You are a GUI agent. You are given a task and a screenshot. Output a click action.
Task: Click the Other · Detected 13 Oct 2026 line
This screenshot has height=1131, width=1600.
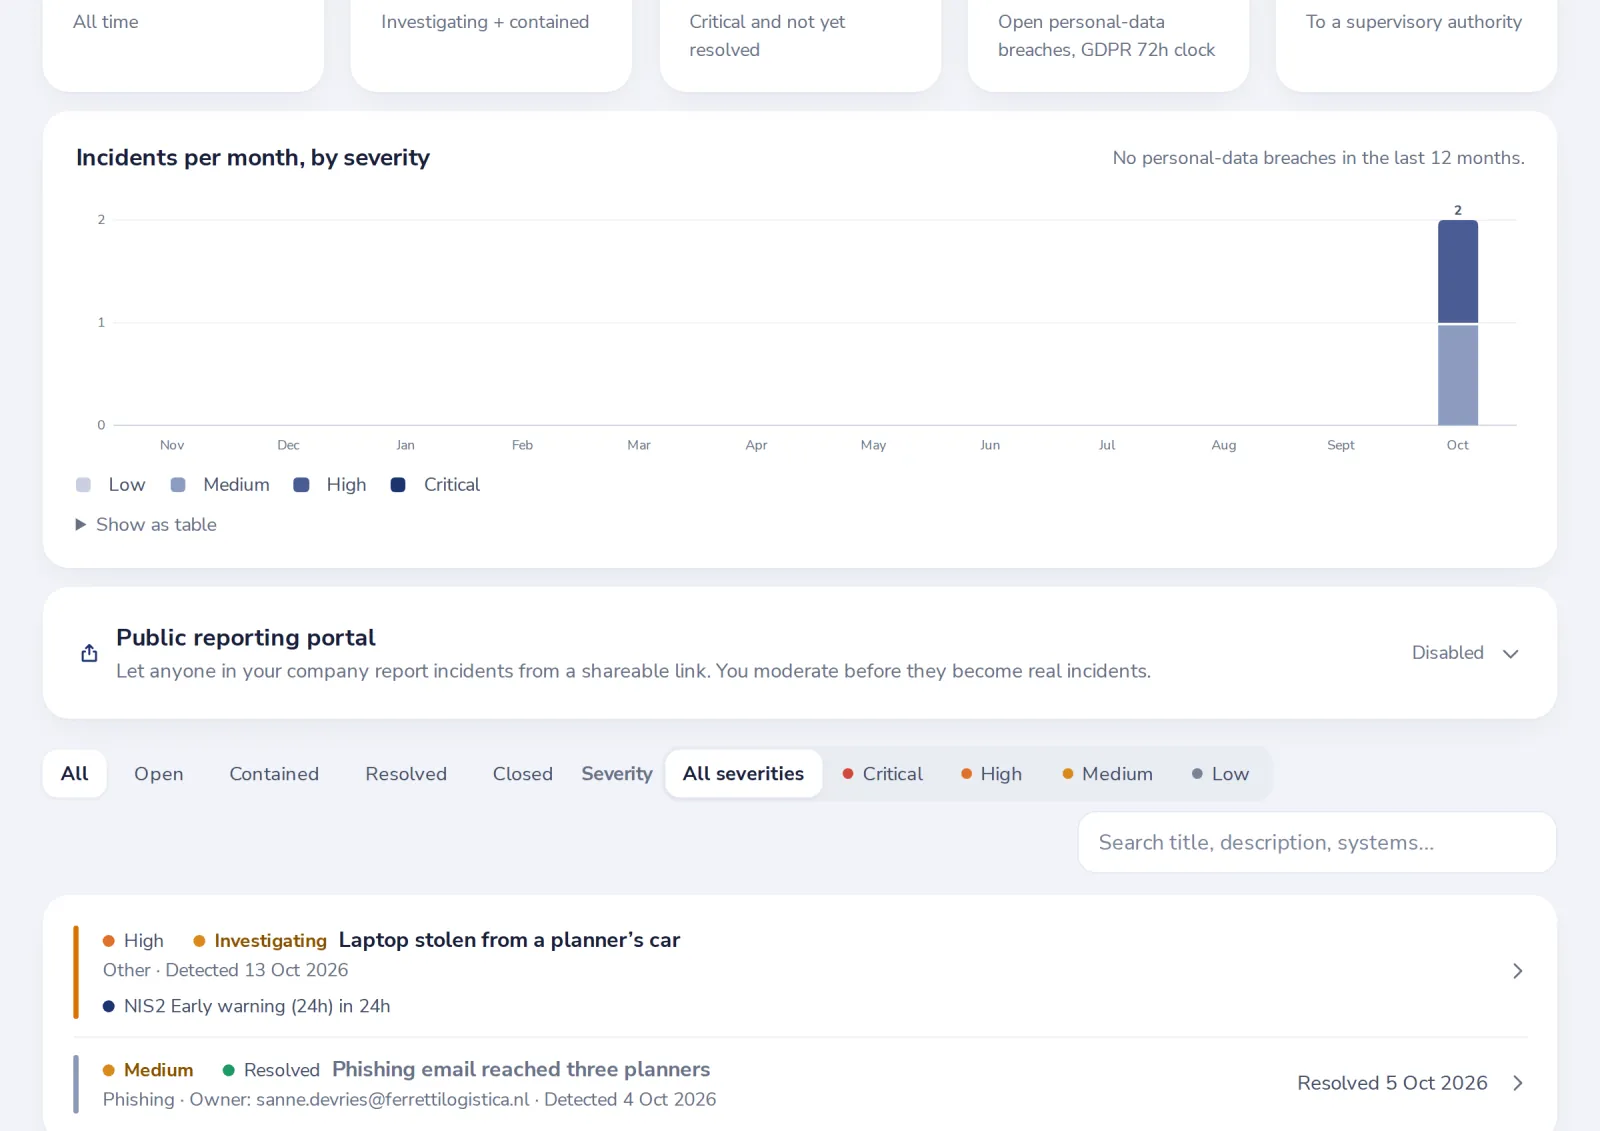[x=226, y=970]
